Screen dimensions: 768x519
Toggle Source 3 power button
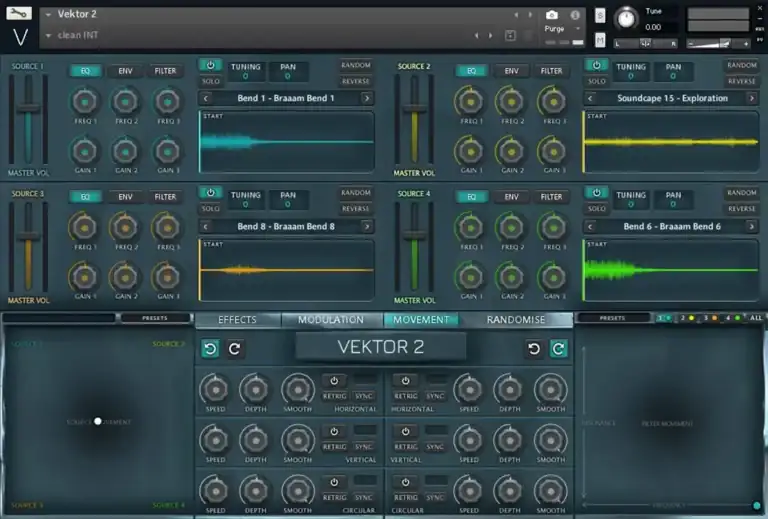[x=211, y=193]
